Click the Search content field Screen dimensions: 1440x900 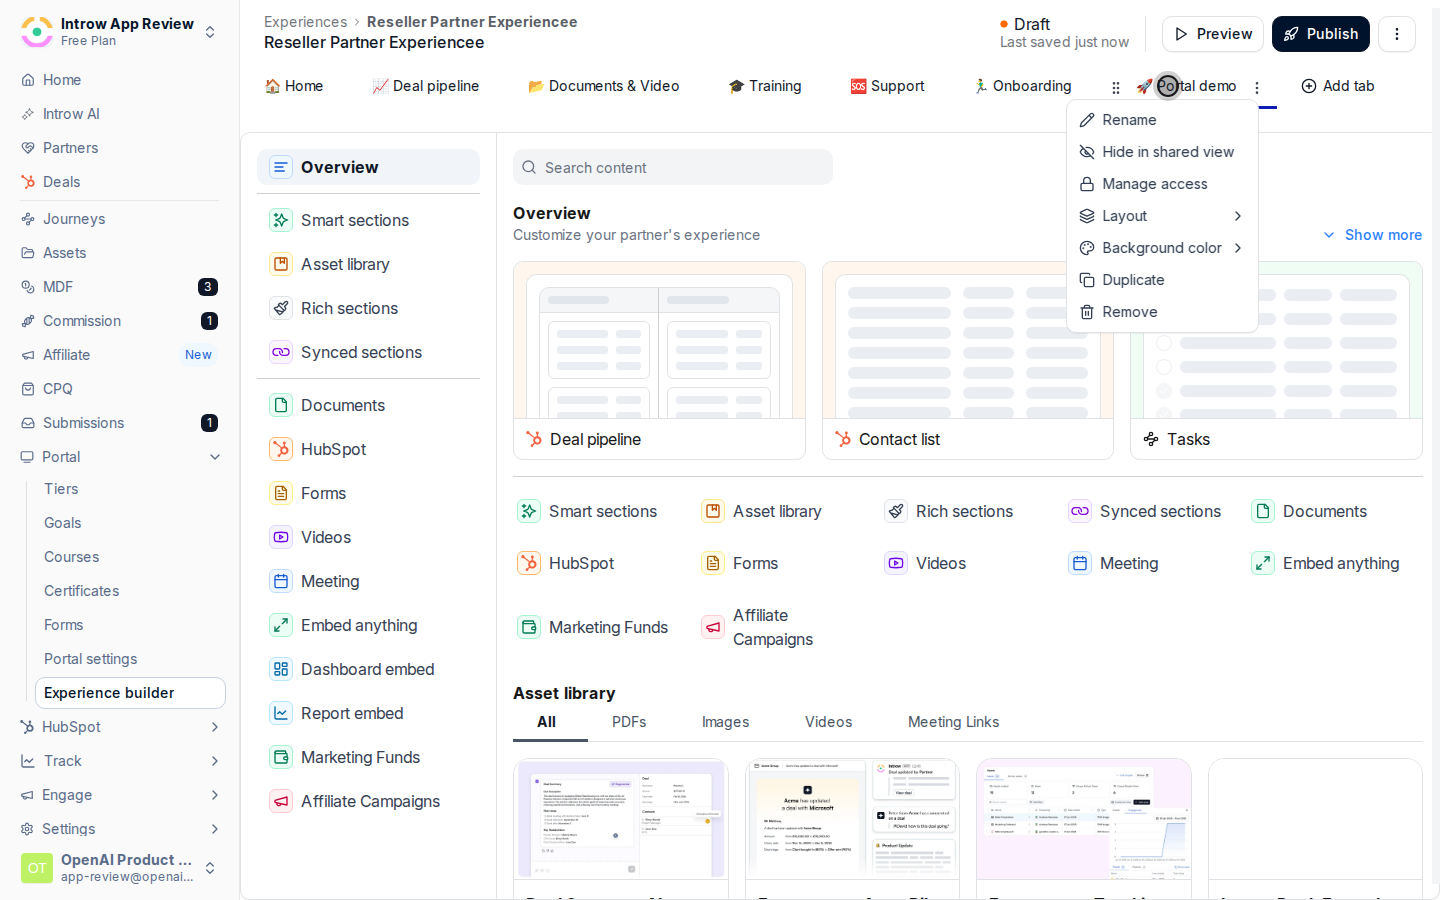pyautogui.click(x=673, y=167)
